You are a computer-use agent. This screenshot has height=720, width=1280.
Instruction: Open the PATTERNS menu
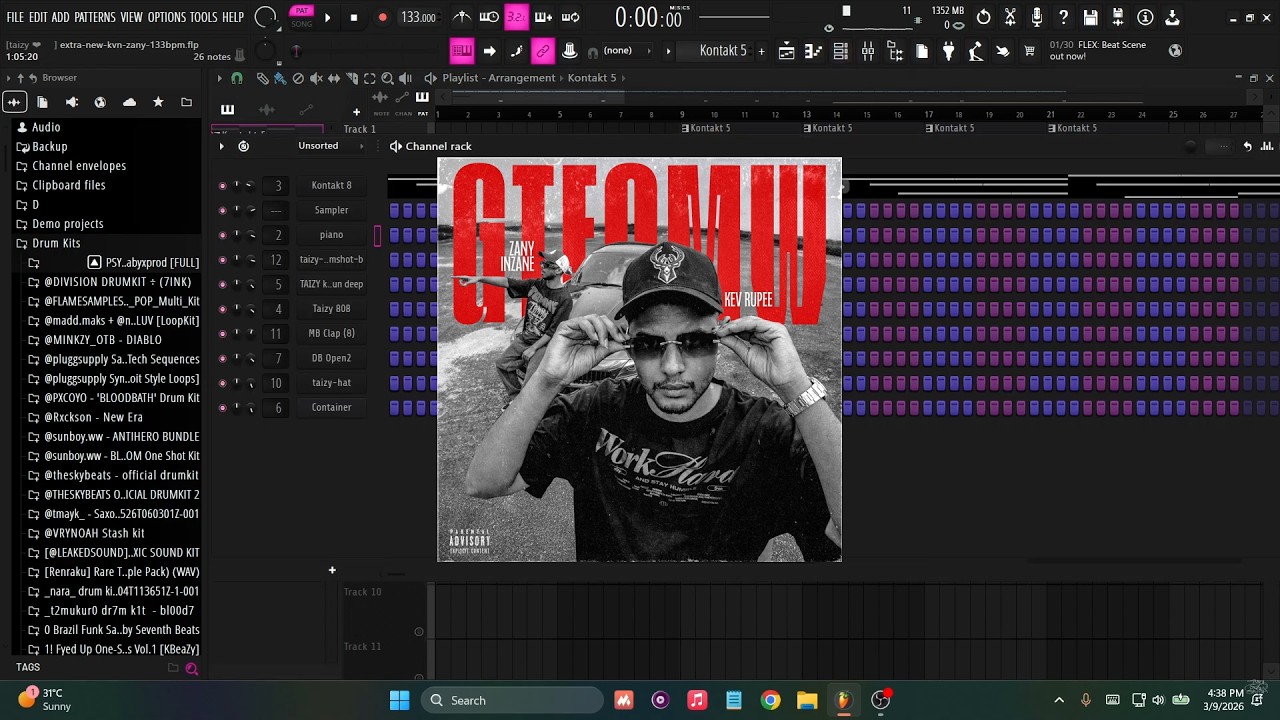click(95, 18)
